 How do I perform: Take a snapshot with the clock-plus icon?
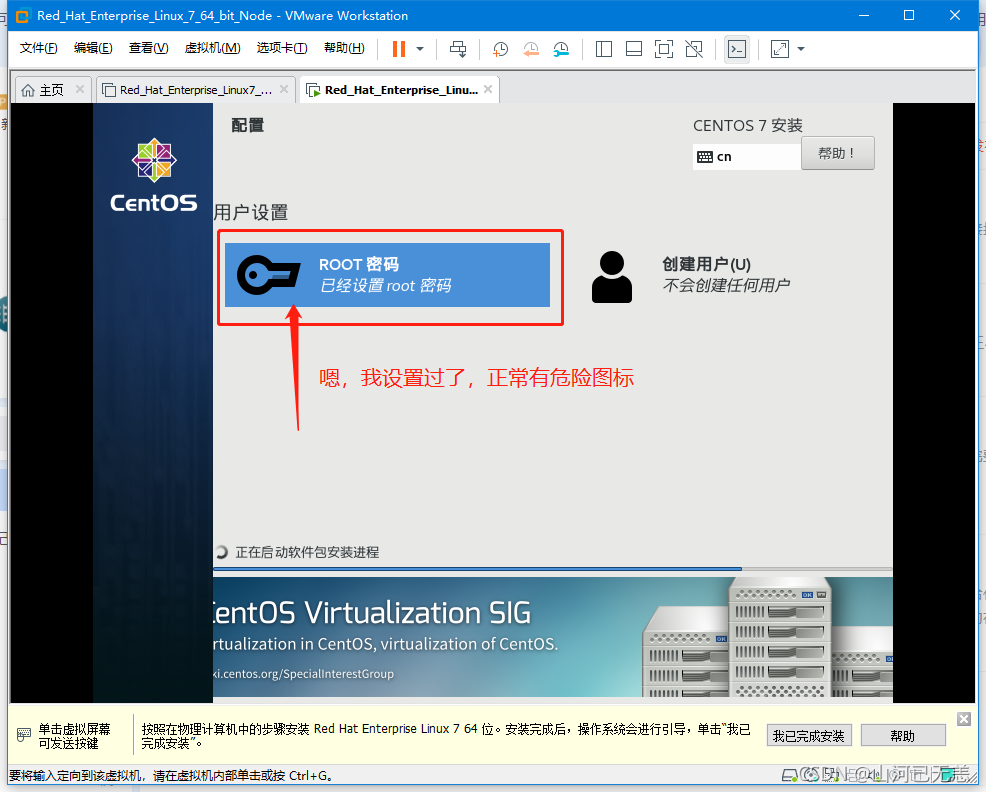coord(501,49)
